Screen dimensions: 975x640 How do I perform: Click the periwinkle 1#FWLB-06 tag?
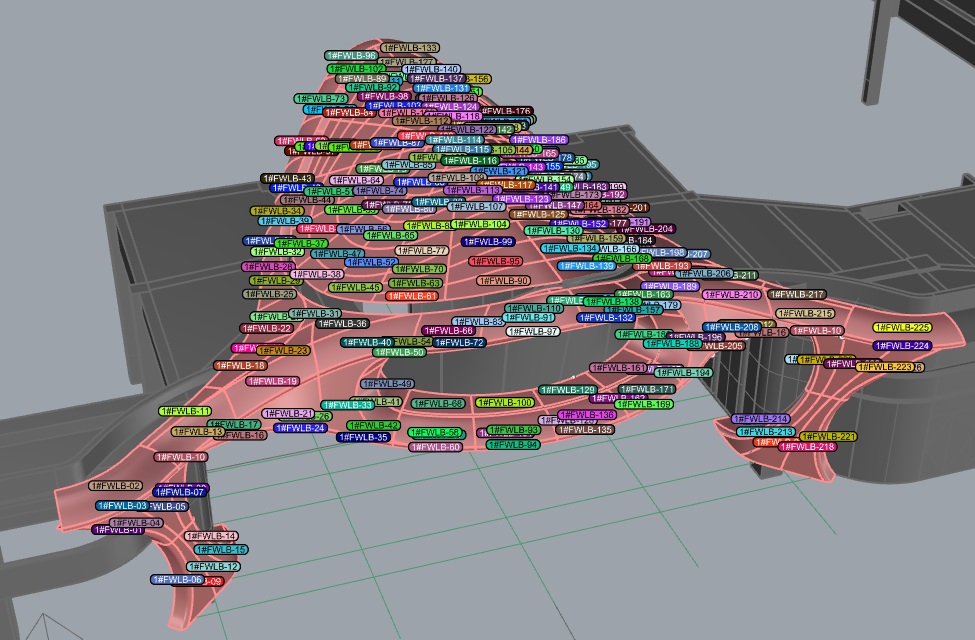tap(177, 580)
